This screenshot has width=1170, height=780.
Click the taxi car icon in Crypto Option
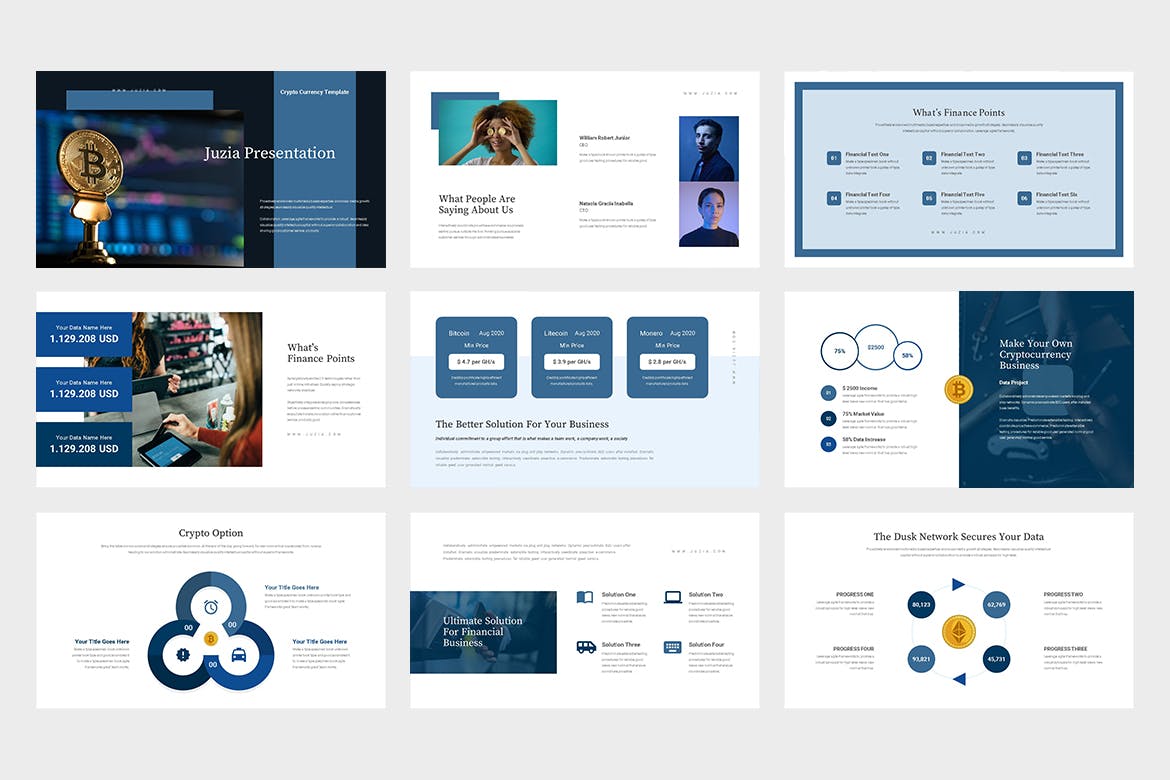pos(239,655)
